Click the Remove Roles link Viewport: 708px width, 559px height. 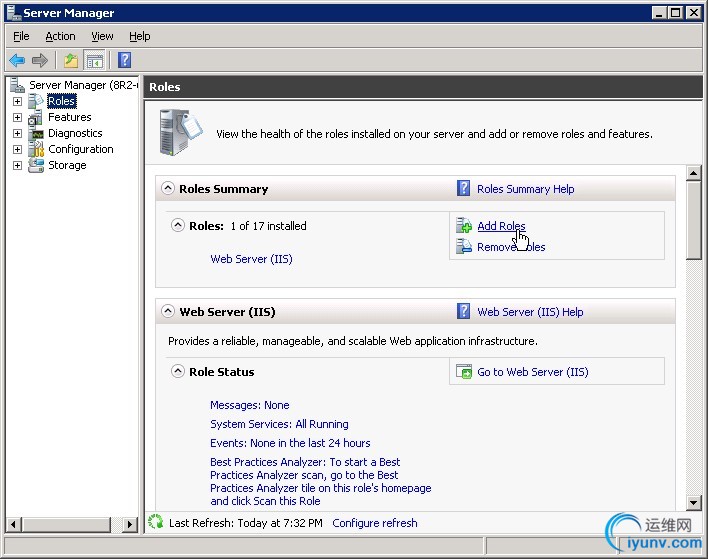tap(511, 247)
